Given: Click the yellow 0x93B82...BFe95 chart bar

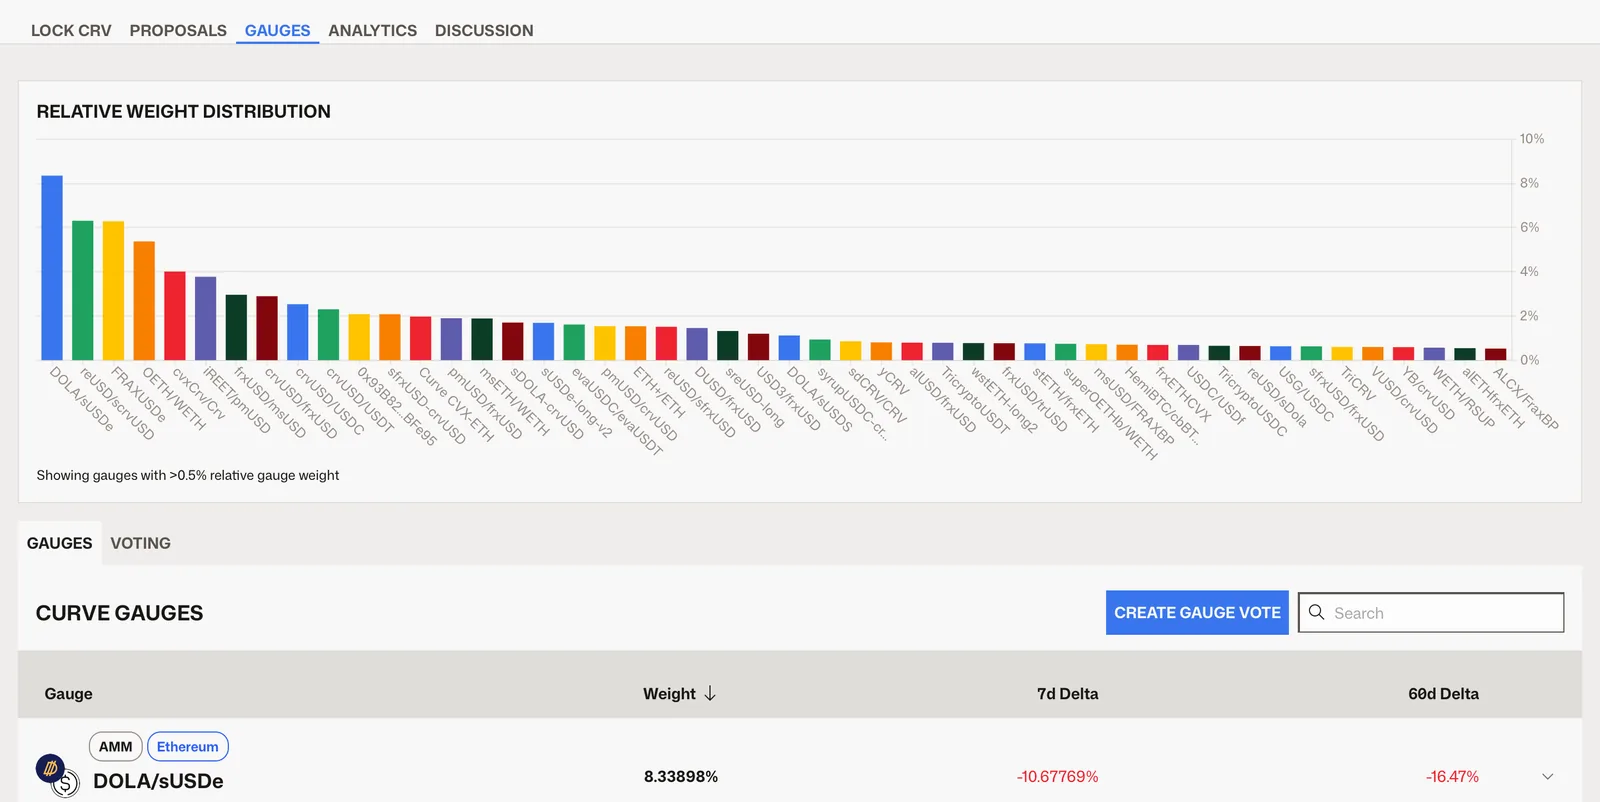Looking at the screenshot, I should tap(359, 337).
